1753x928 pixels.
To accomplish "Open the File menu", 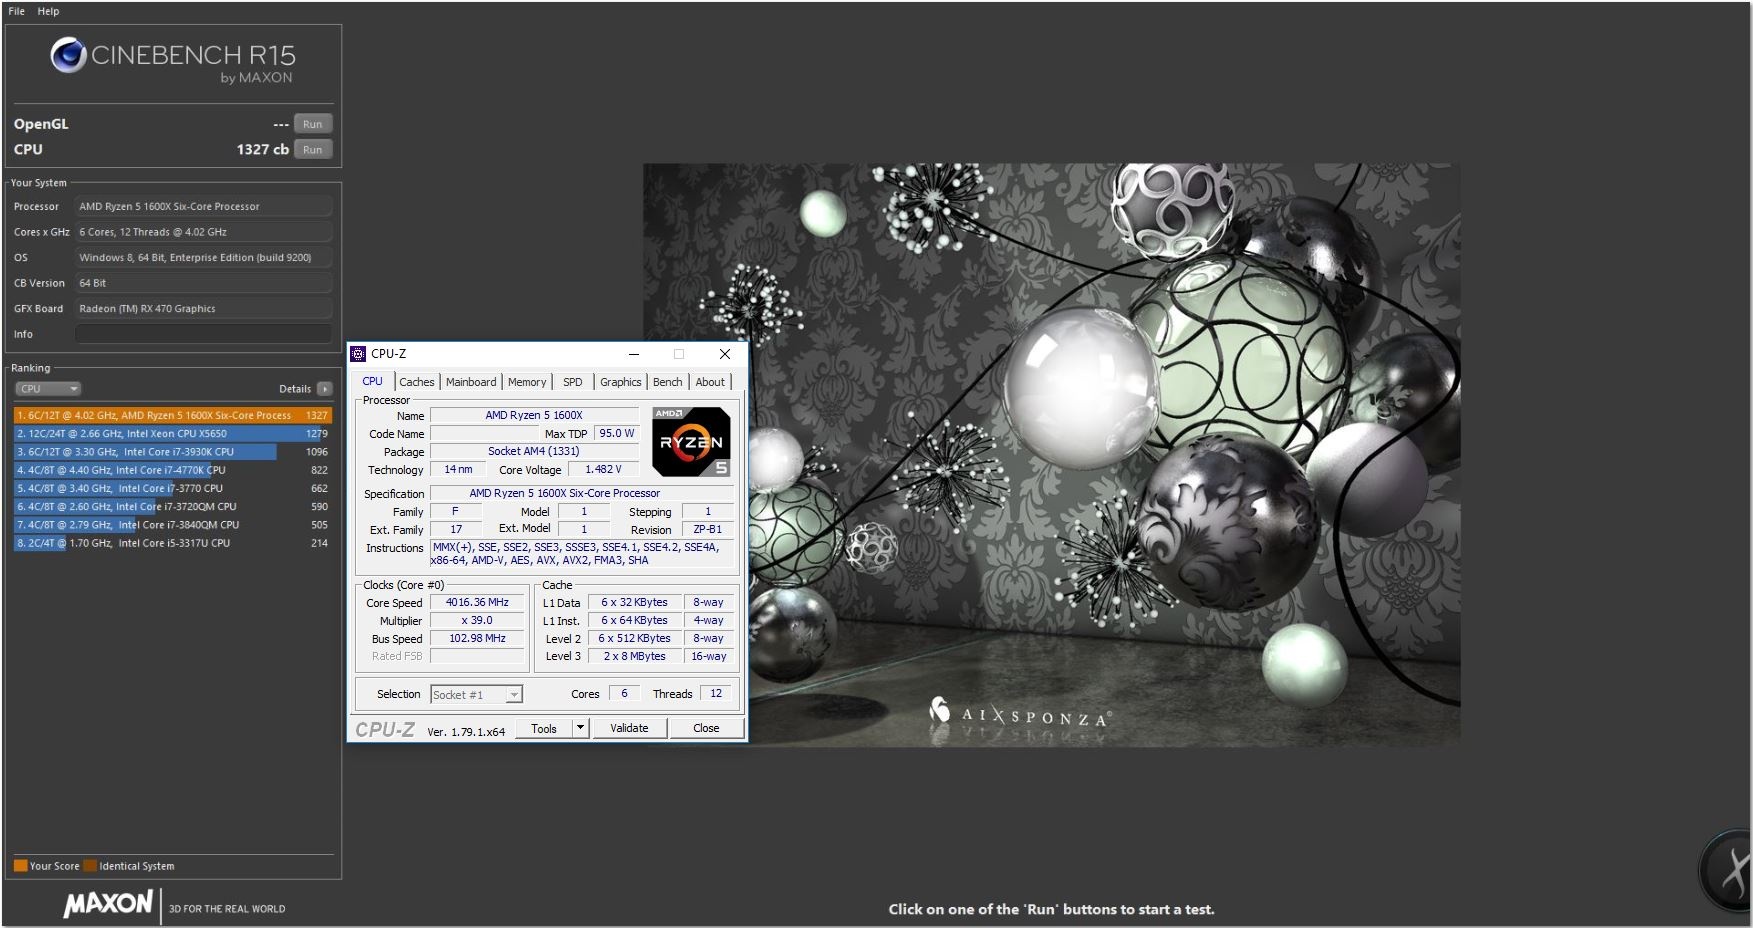I will [15, 11].
